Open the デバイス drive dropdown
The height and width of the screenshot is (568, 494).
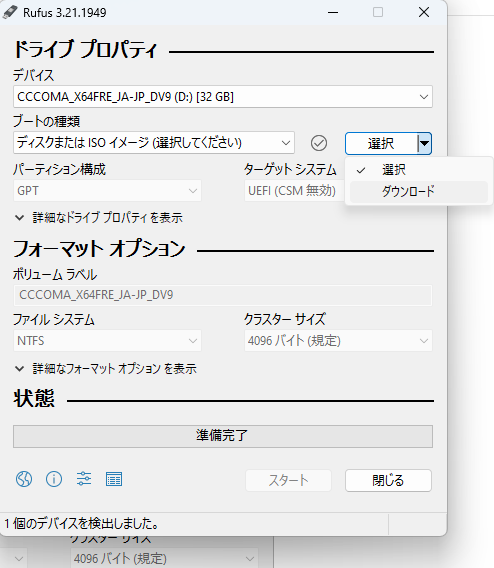coord(223,97)
